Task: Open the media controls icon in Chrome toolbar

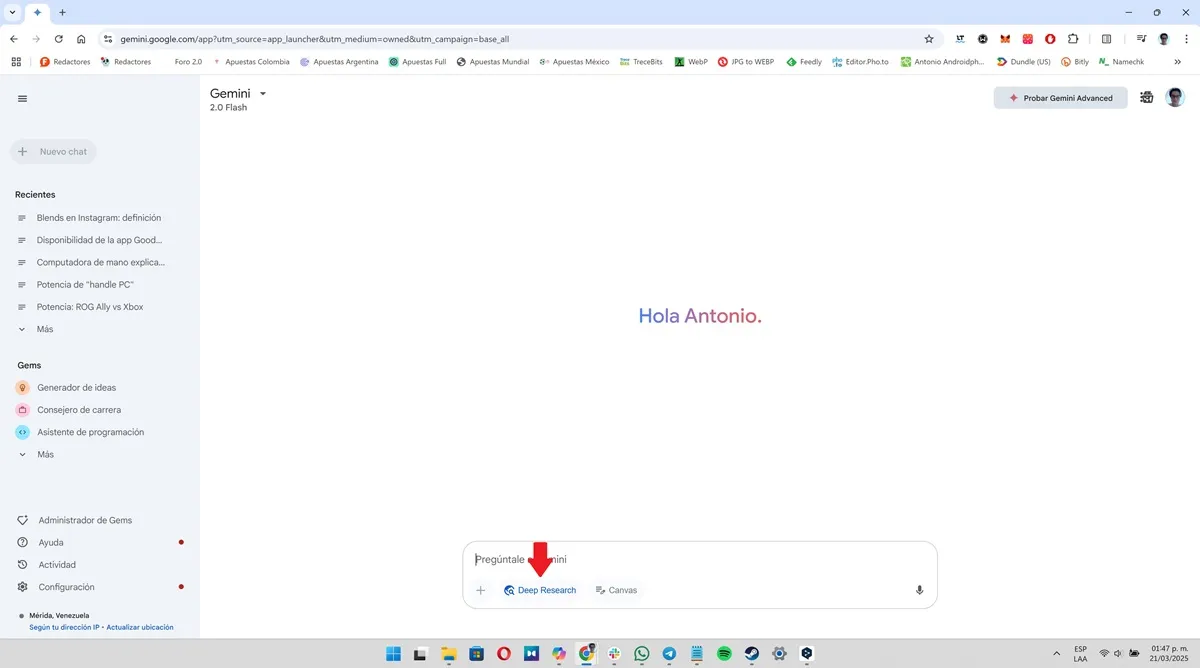Action: (1141, 39)
